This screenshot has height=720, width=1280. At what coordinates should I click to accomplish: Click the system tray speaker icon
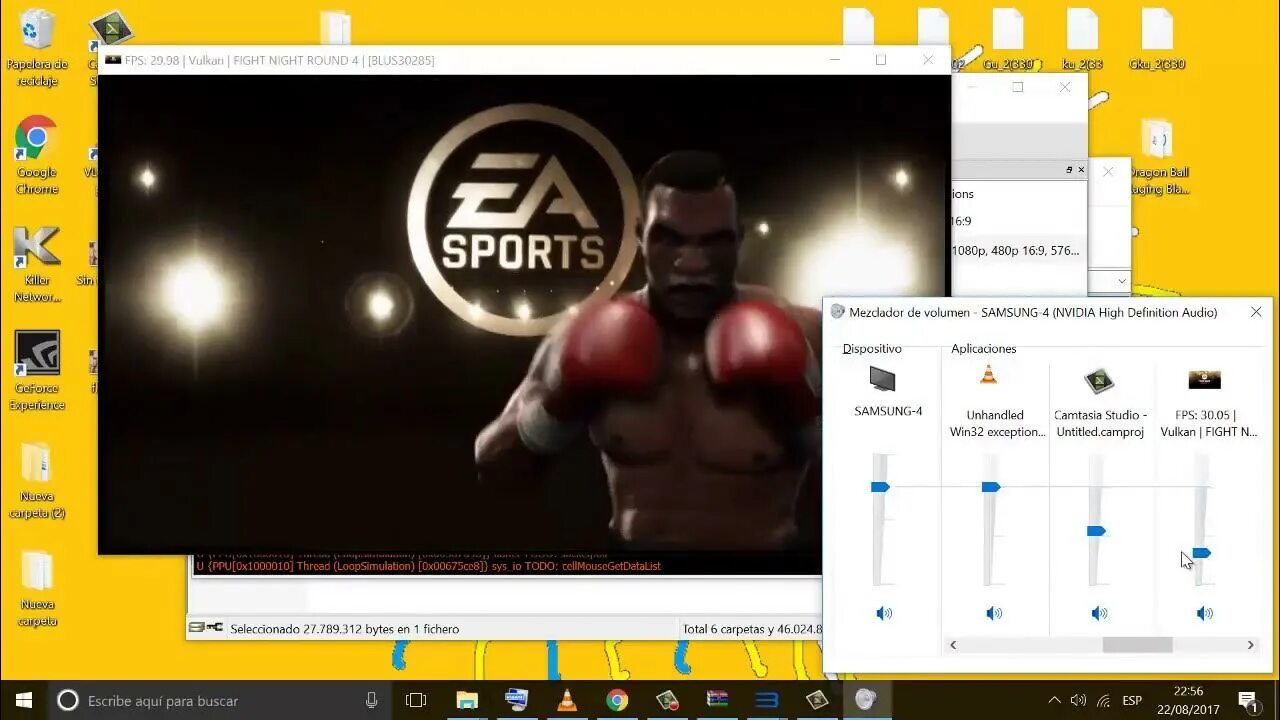pos(1078,700)
